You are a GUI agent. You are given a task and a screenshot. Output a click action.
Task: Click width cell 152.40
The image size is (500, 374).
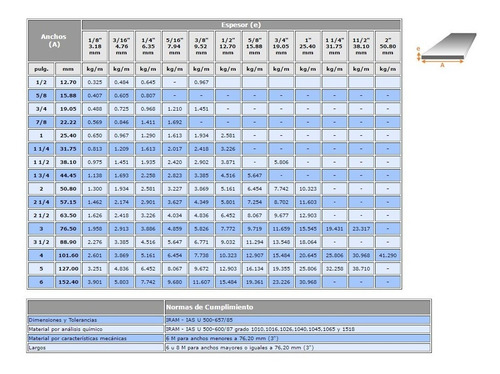point(68,282)
